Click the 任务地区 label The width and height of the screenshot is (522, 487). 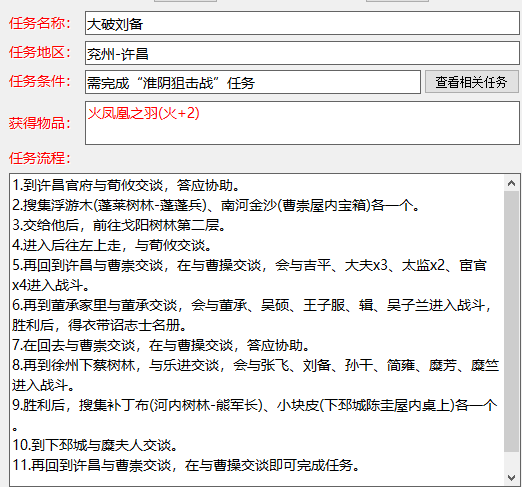(40, 52)
